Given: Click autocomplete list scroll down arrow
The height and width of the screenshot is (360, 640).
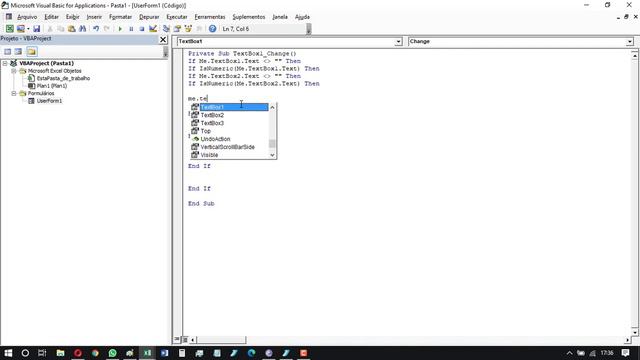Looking at the screenshot, I should tap(272, 155).
